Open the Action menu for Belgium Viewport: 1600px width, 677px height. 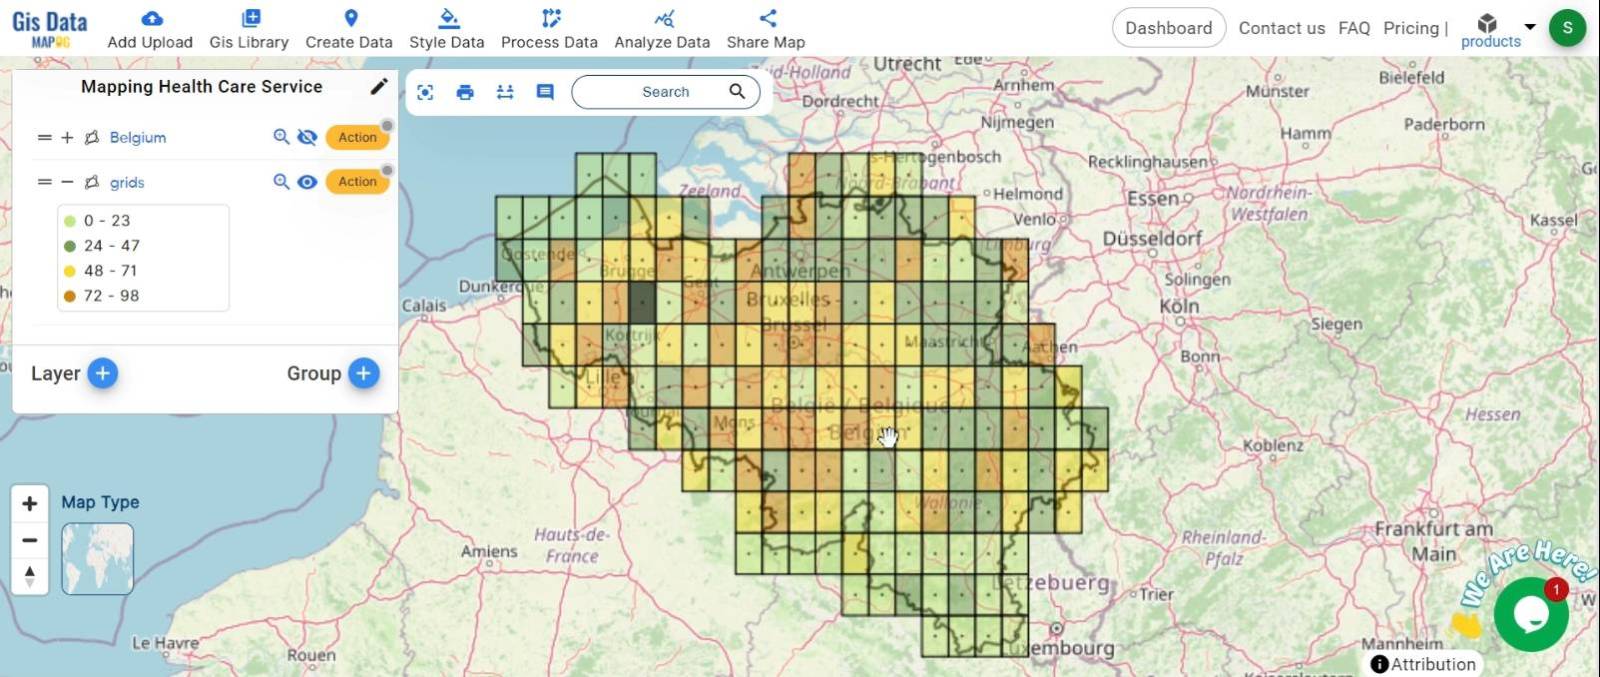tap(357, 137)
